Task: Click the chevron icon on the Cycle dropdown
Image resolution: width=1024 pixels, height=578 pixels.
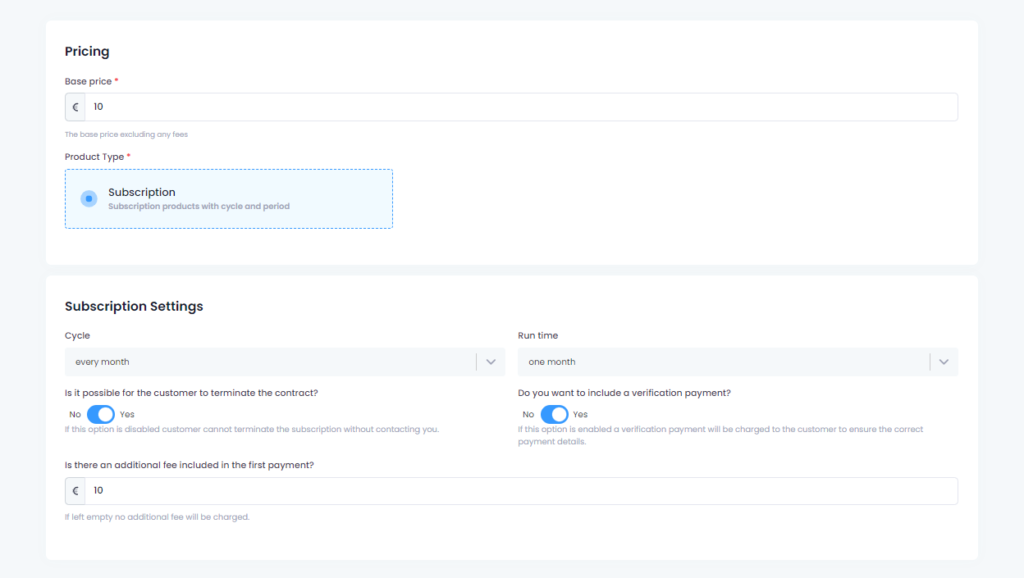Action: pos(491,361)
